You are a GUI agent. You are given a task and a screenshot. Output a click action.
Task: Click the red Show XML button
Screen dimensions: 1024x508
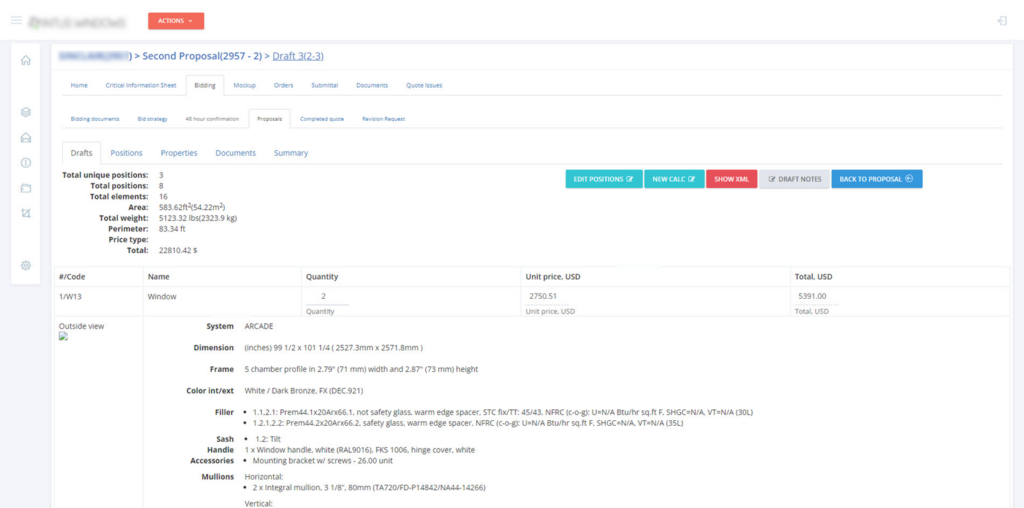coord(731,179)
